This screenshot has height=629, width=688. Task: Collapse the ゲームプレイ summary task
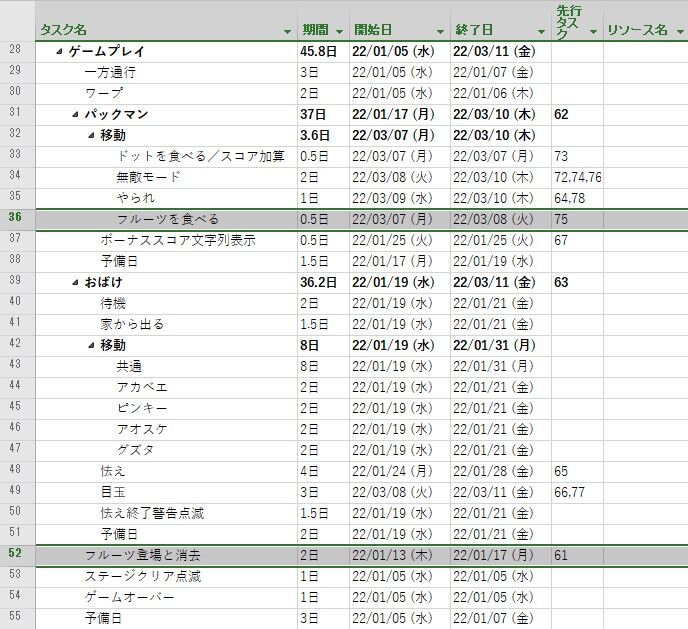tap(59, 52)
